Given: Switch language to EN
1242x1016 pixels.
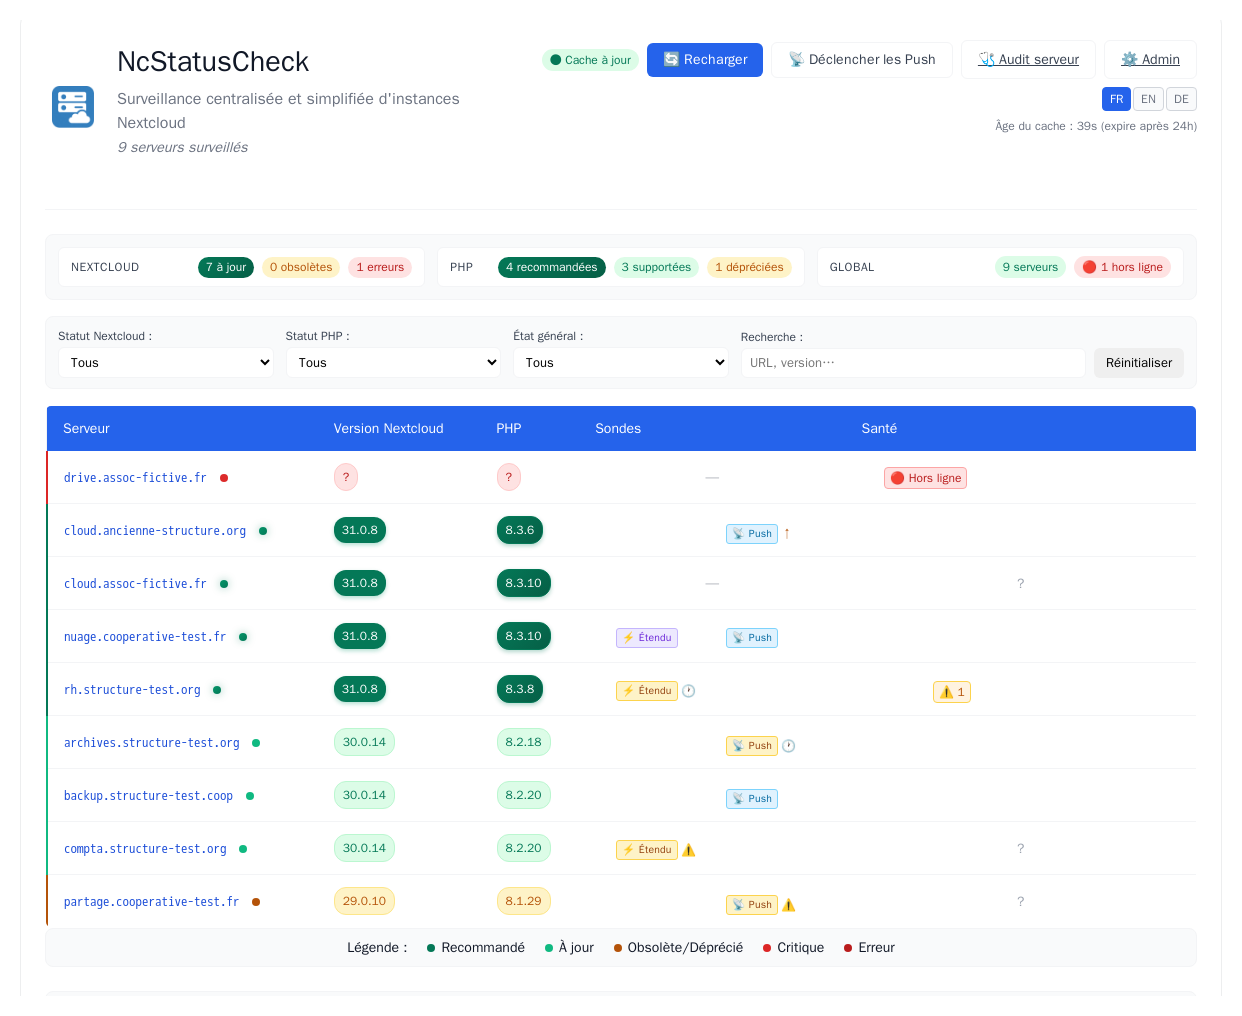Looking at the screenshot, I should pyautogui.click(x=1148, y=99).
